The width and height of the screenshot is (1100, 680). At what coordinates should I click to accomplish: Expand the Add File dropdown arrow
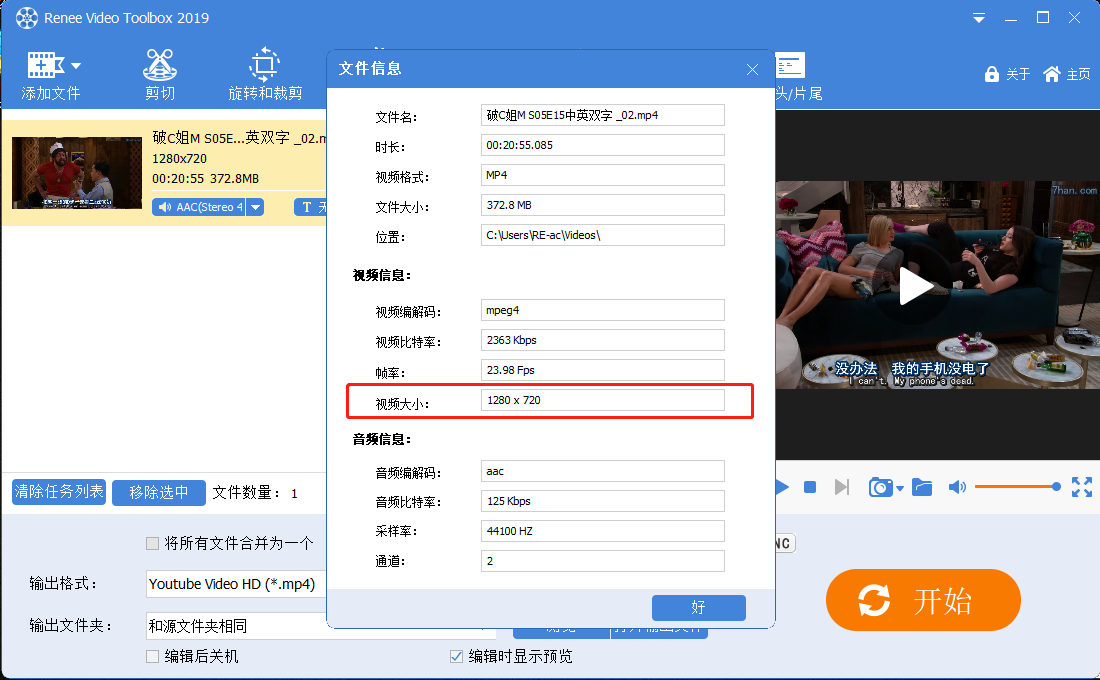[x=76, y=66]
